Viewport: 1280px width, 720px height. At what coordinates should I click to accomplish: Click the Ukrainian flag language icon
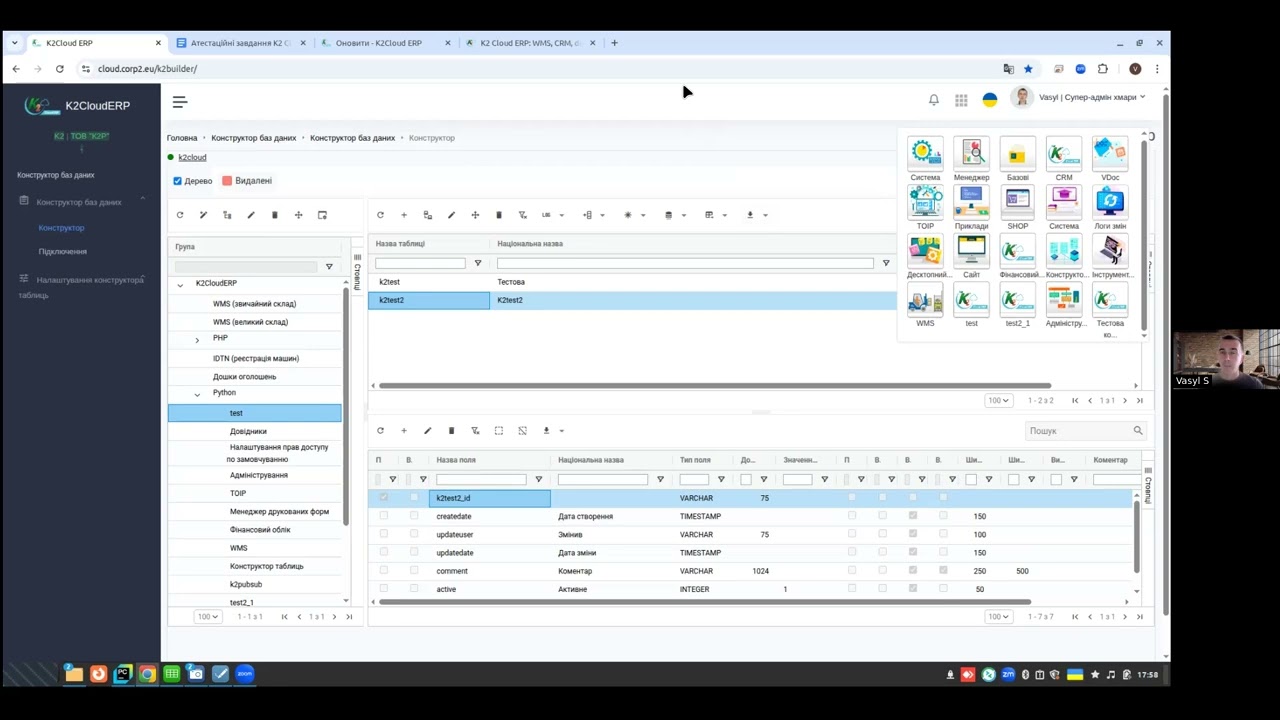(x=990, y=99)
